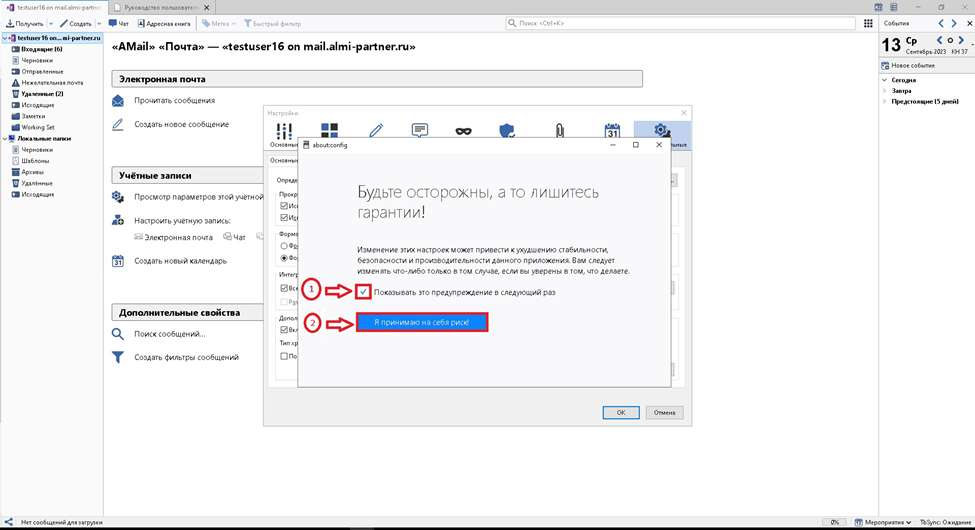
Task: Collapse the Сегодня events section
Action: (x=884, y=80)
